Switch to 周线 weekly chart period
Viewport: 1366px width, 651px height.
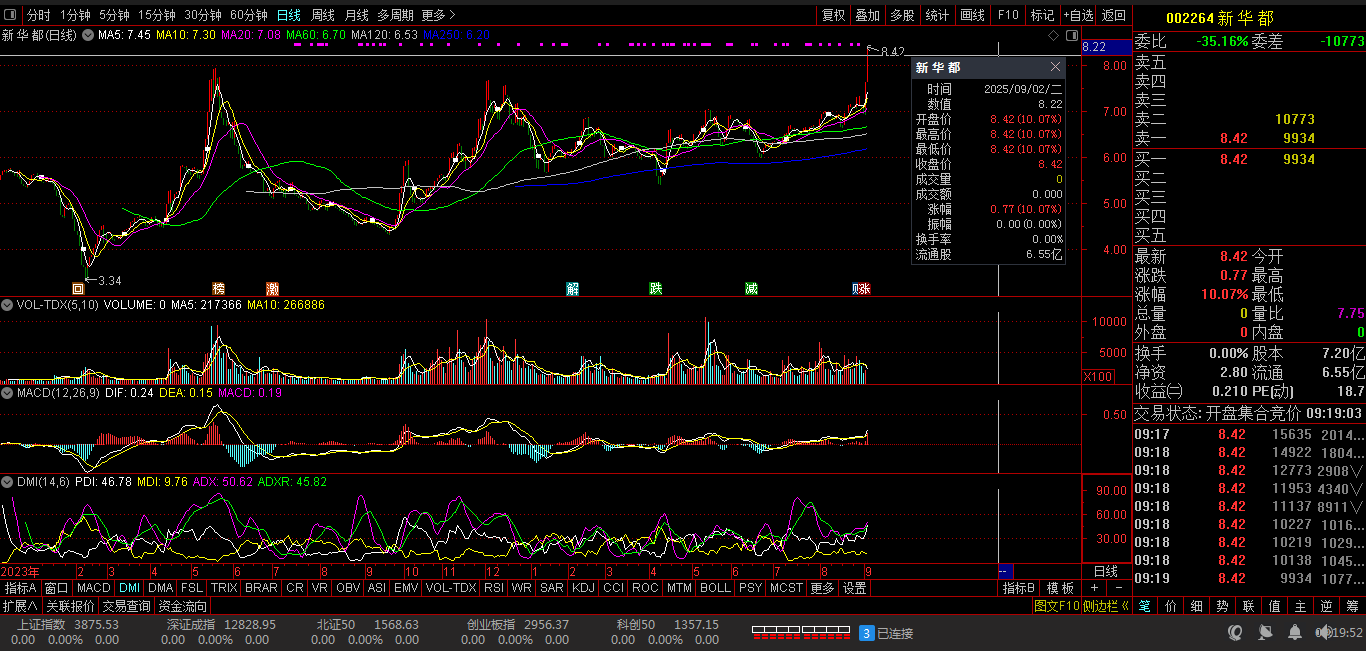(x=322, y=15)
